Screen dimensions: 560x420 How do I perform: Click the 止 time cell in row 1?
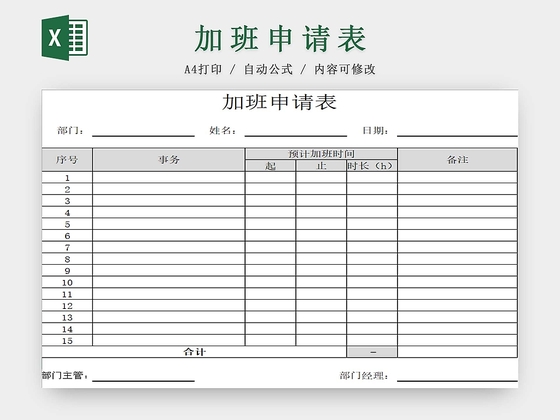(x=321, y=178)
